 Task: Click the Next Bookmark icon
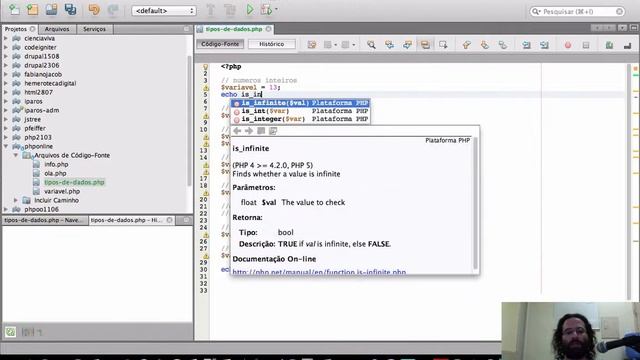click(x=484, y=44)
